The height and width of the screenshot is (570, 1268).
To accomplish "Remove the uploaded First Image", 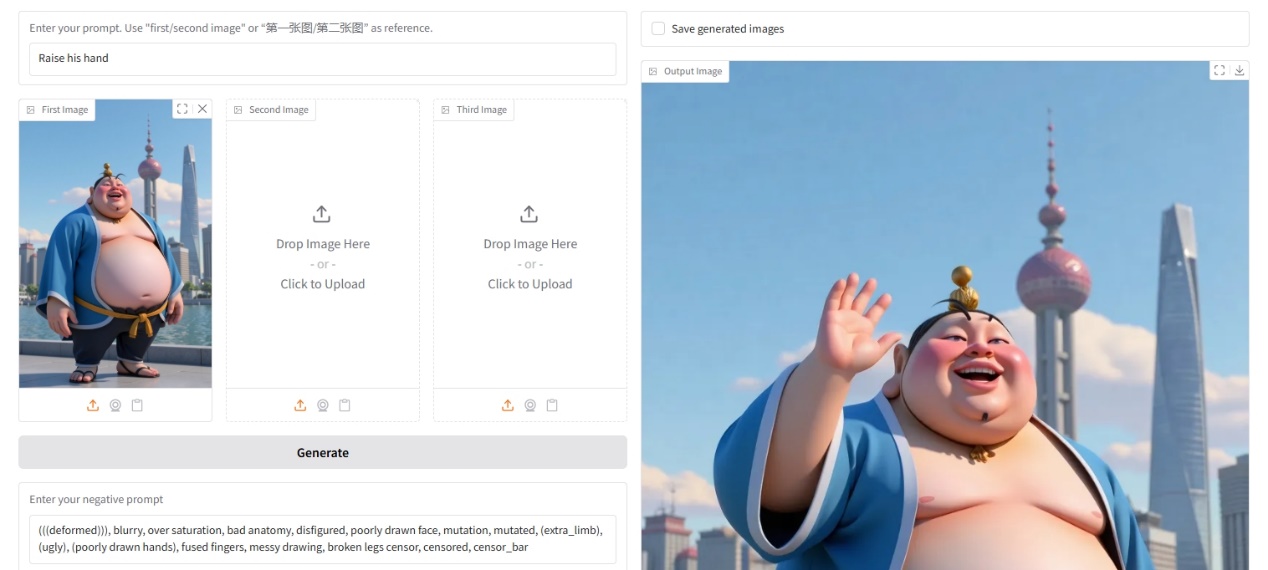I will click(202, 109).
